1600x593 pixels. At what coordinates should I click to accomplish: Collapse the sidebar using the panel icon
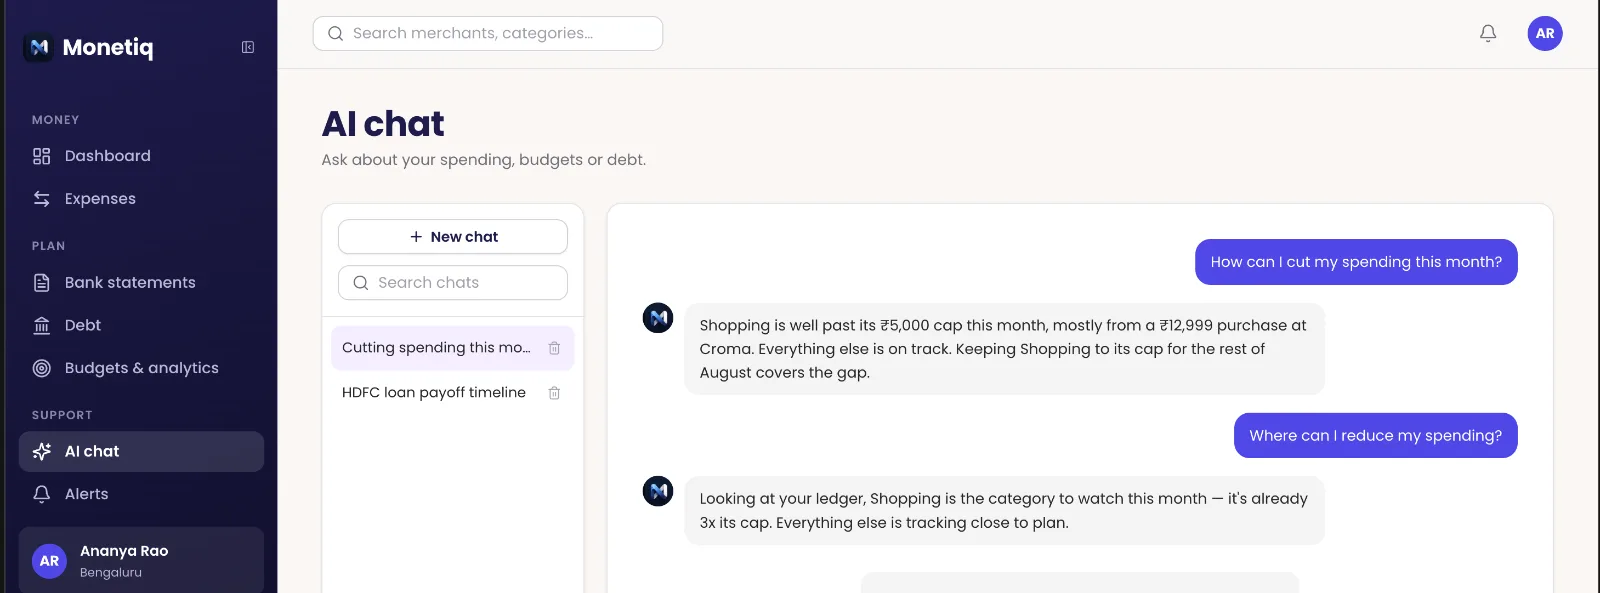[x=248, y=47]
